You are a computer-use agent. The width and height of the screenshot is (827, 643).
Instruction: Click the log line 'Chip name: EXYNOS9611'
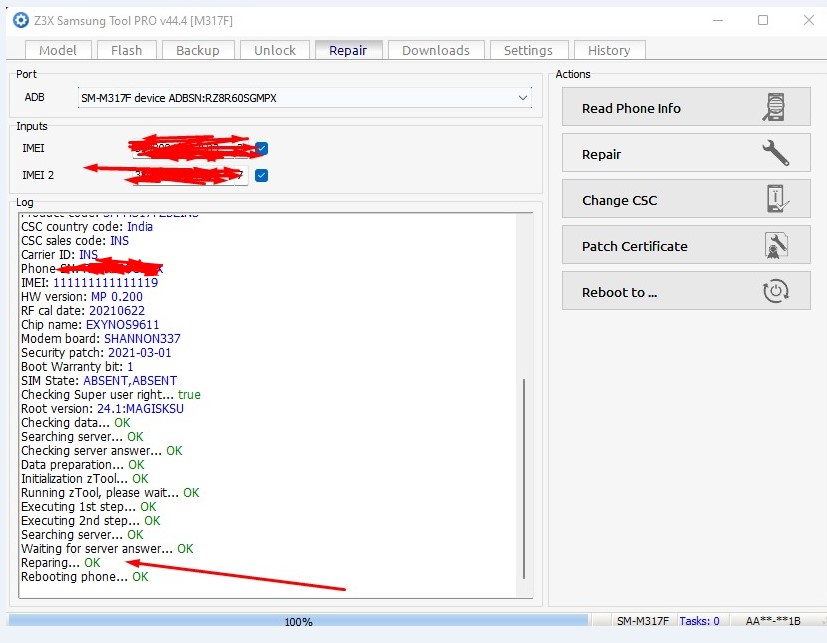tap(90, 324)
